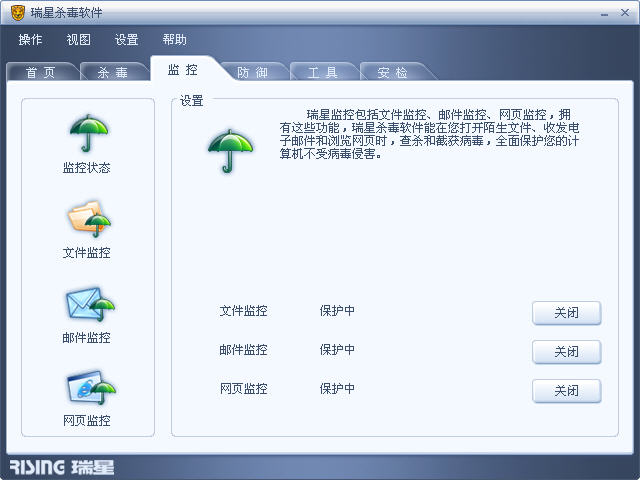Open the 监控状态 umbrella icon

pyautogui.click(x=89, y=133)
